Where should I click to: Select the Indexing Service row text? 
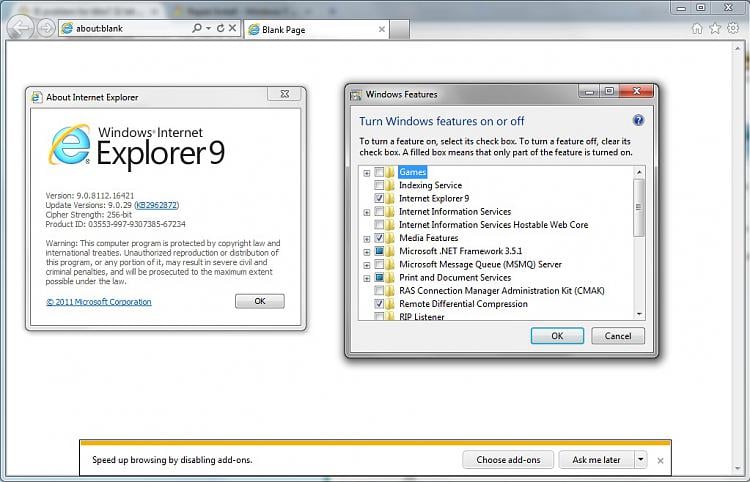[x=430, y=185]
